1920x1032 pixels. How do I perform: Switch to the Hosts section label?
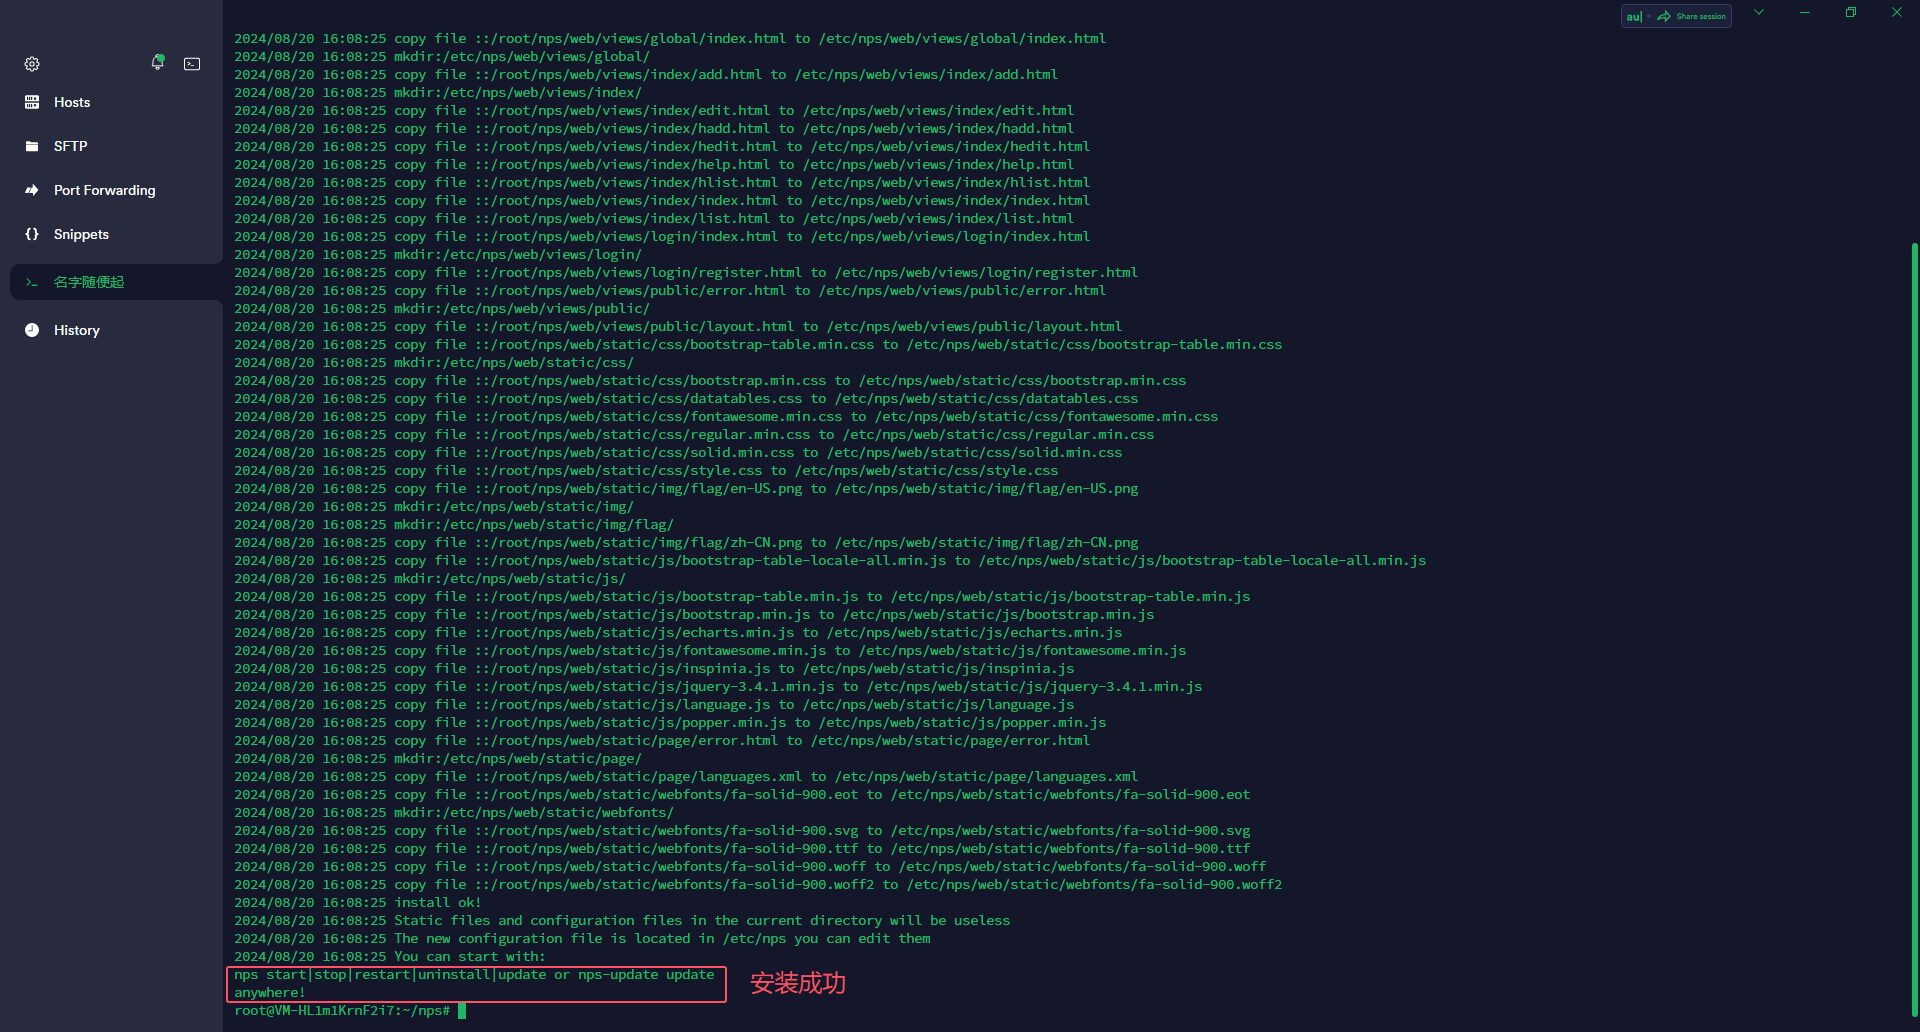[x=72, y=102]
